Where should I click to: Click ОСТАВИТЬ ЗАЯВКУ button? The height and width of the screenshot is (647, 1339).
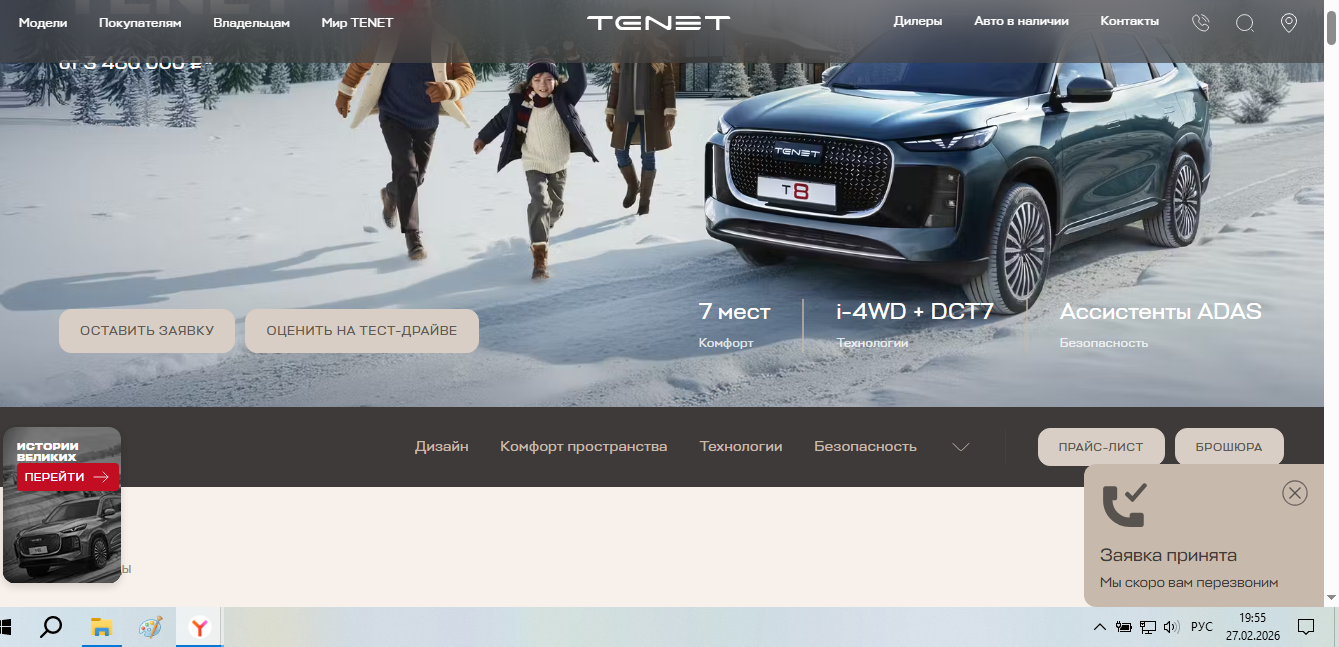[x=147, y=331]
